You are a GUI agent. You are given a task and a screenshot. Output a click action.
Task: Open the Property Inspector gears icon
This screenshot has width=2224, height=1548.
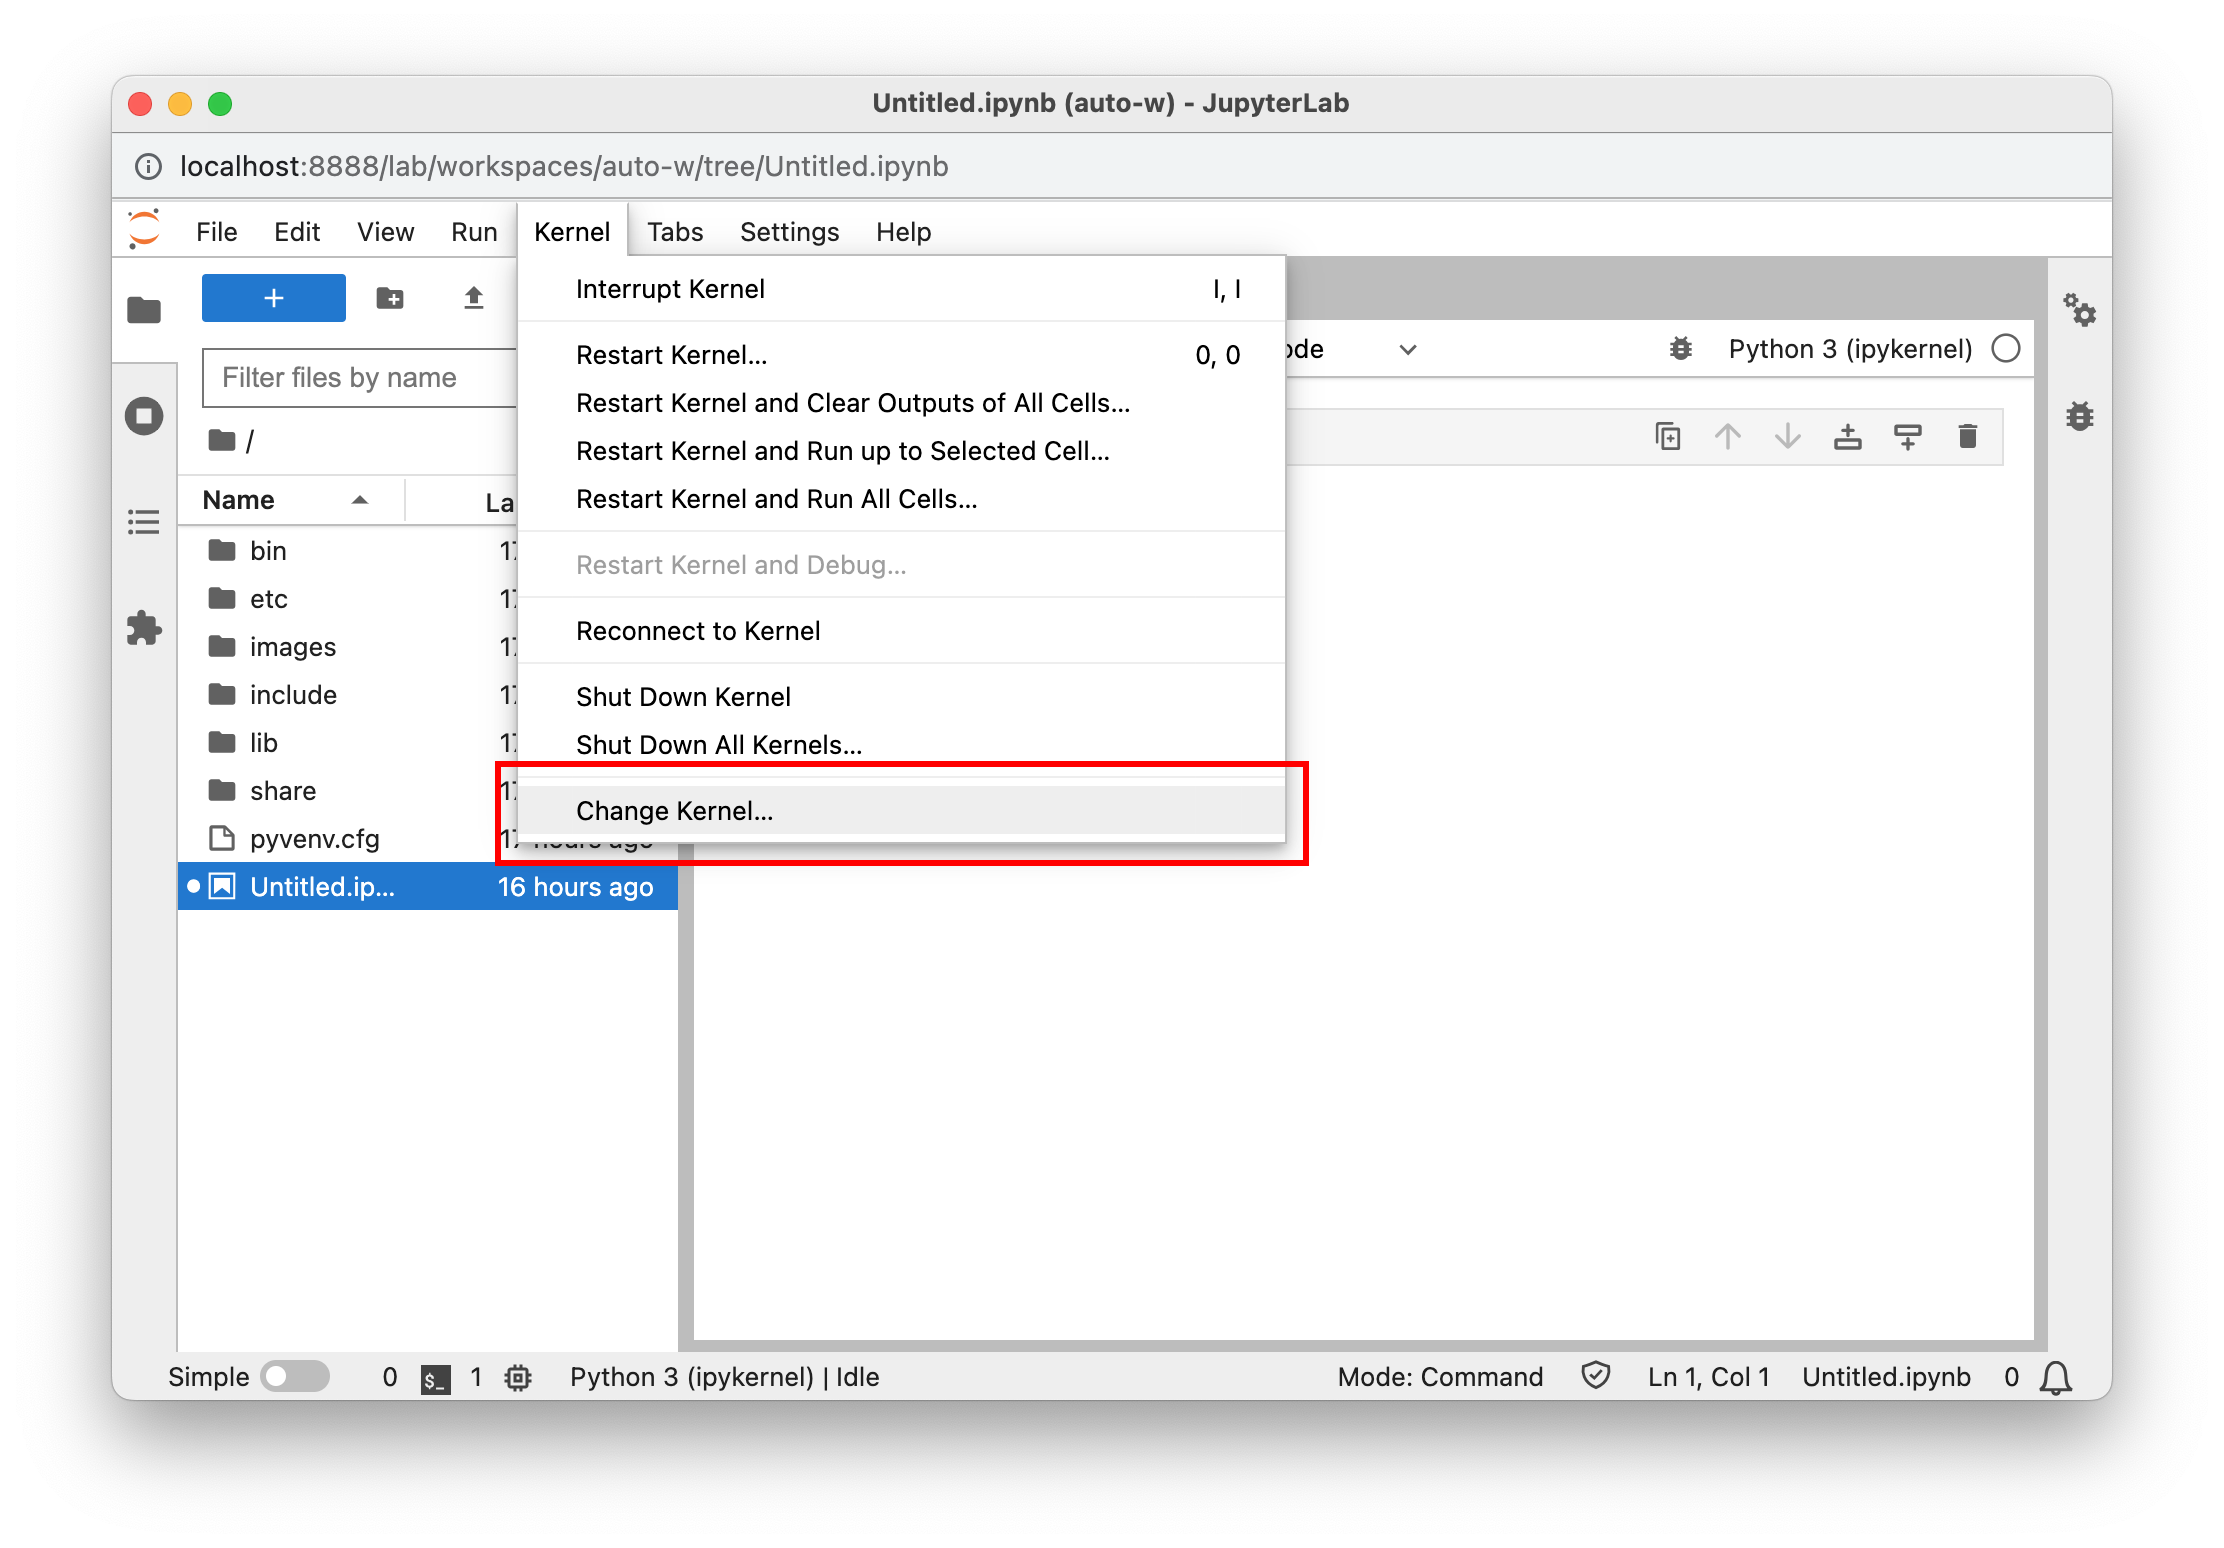click(2080, 310)
